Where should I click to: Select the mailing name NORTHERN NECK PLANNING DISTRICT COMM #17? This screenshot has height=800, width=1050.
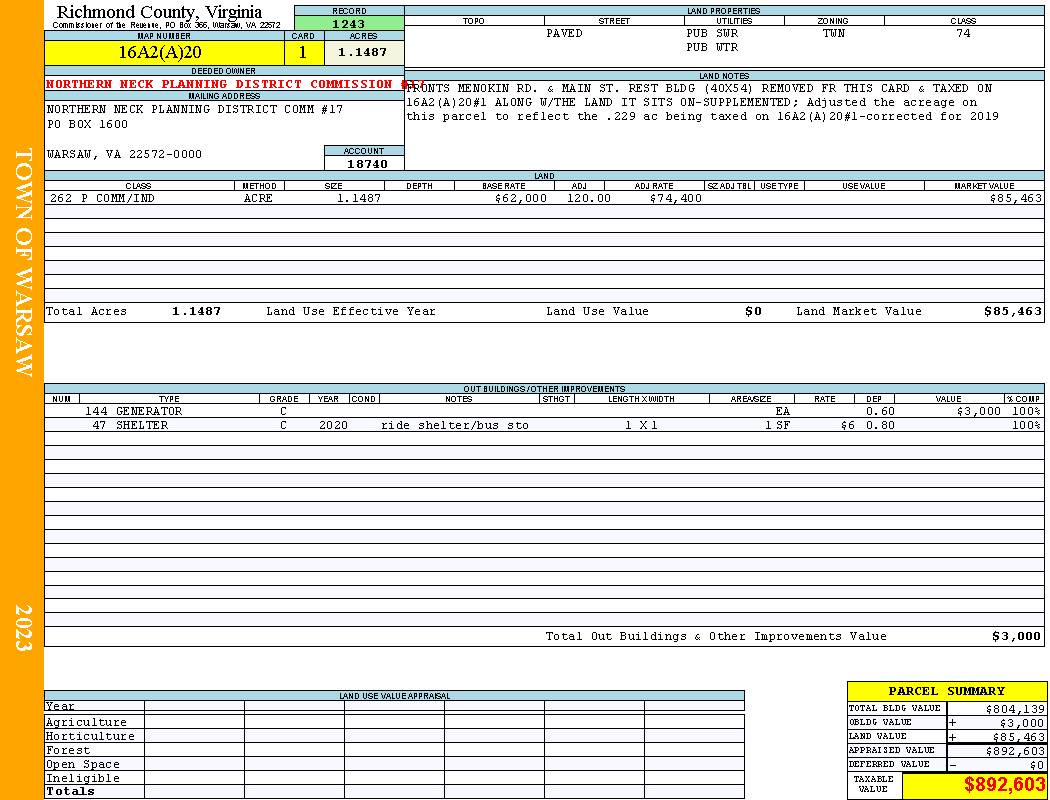pyautogui.click(x=195, y=109)
